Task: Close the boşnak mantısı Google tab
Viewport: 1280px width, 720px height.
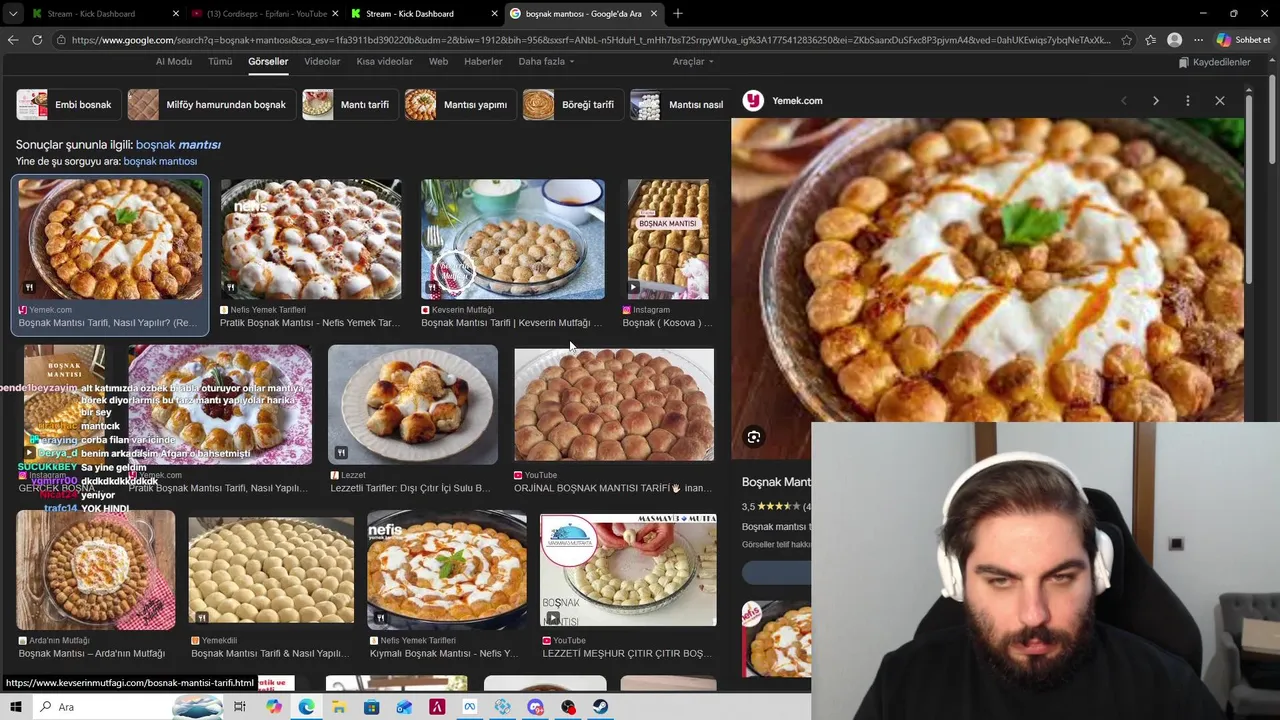Action: pos(655,13)
